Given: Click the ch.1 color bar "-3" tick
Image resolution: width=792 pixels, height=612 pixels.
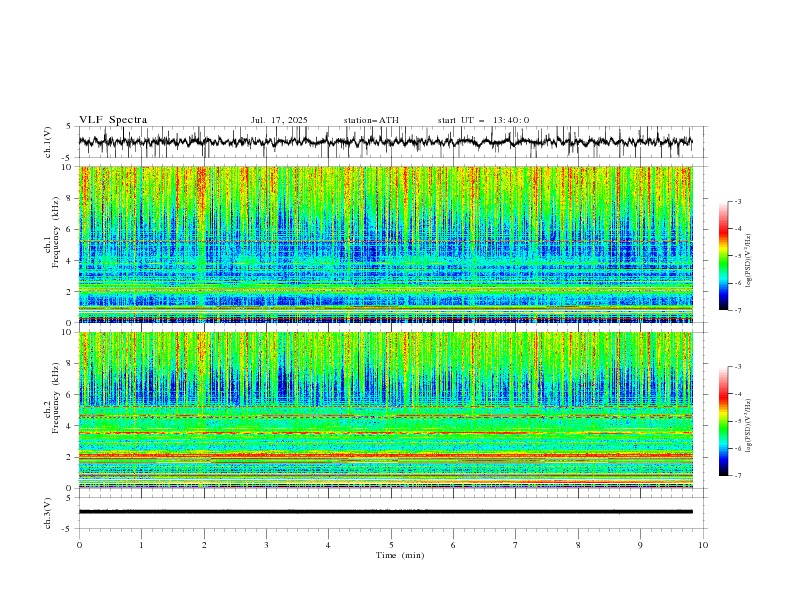Looking at the screenshot, I should tap(737, 201).
